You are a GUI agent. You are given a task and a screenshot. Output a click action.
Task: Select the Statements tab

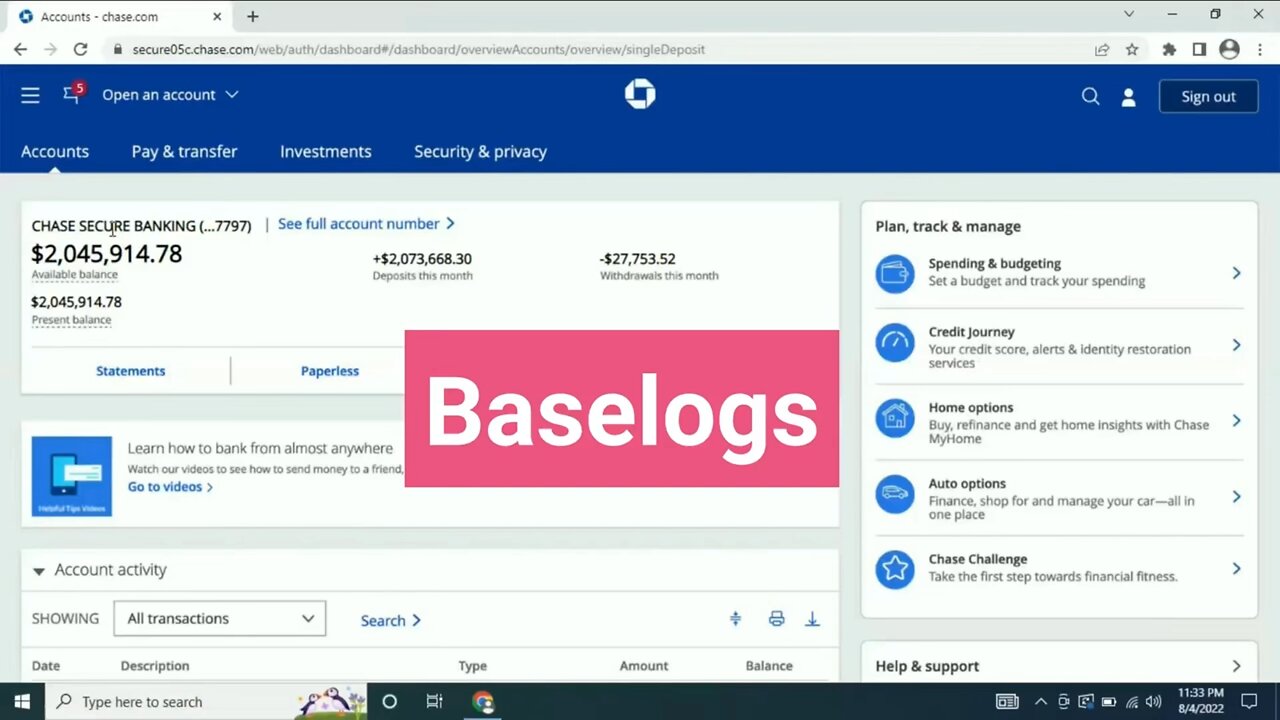(x=130, y=371)
